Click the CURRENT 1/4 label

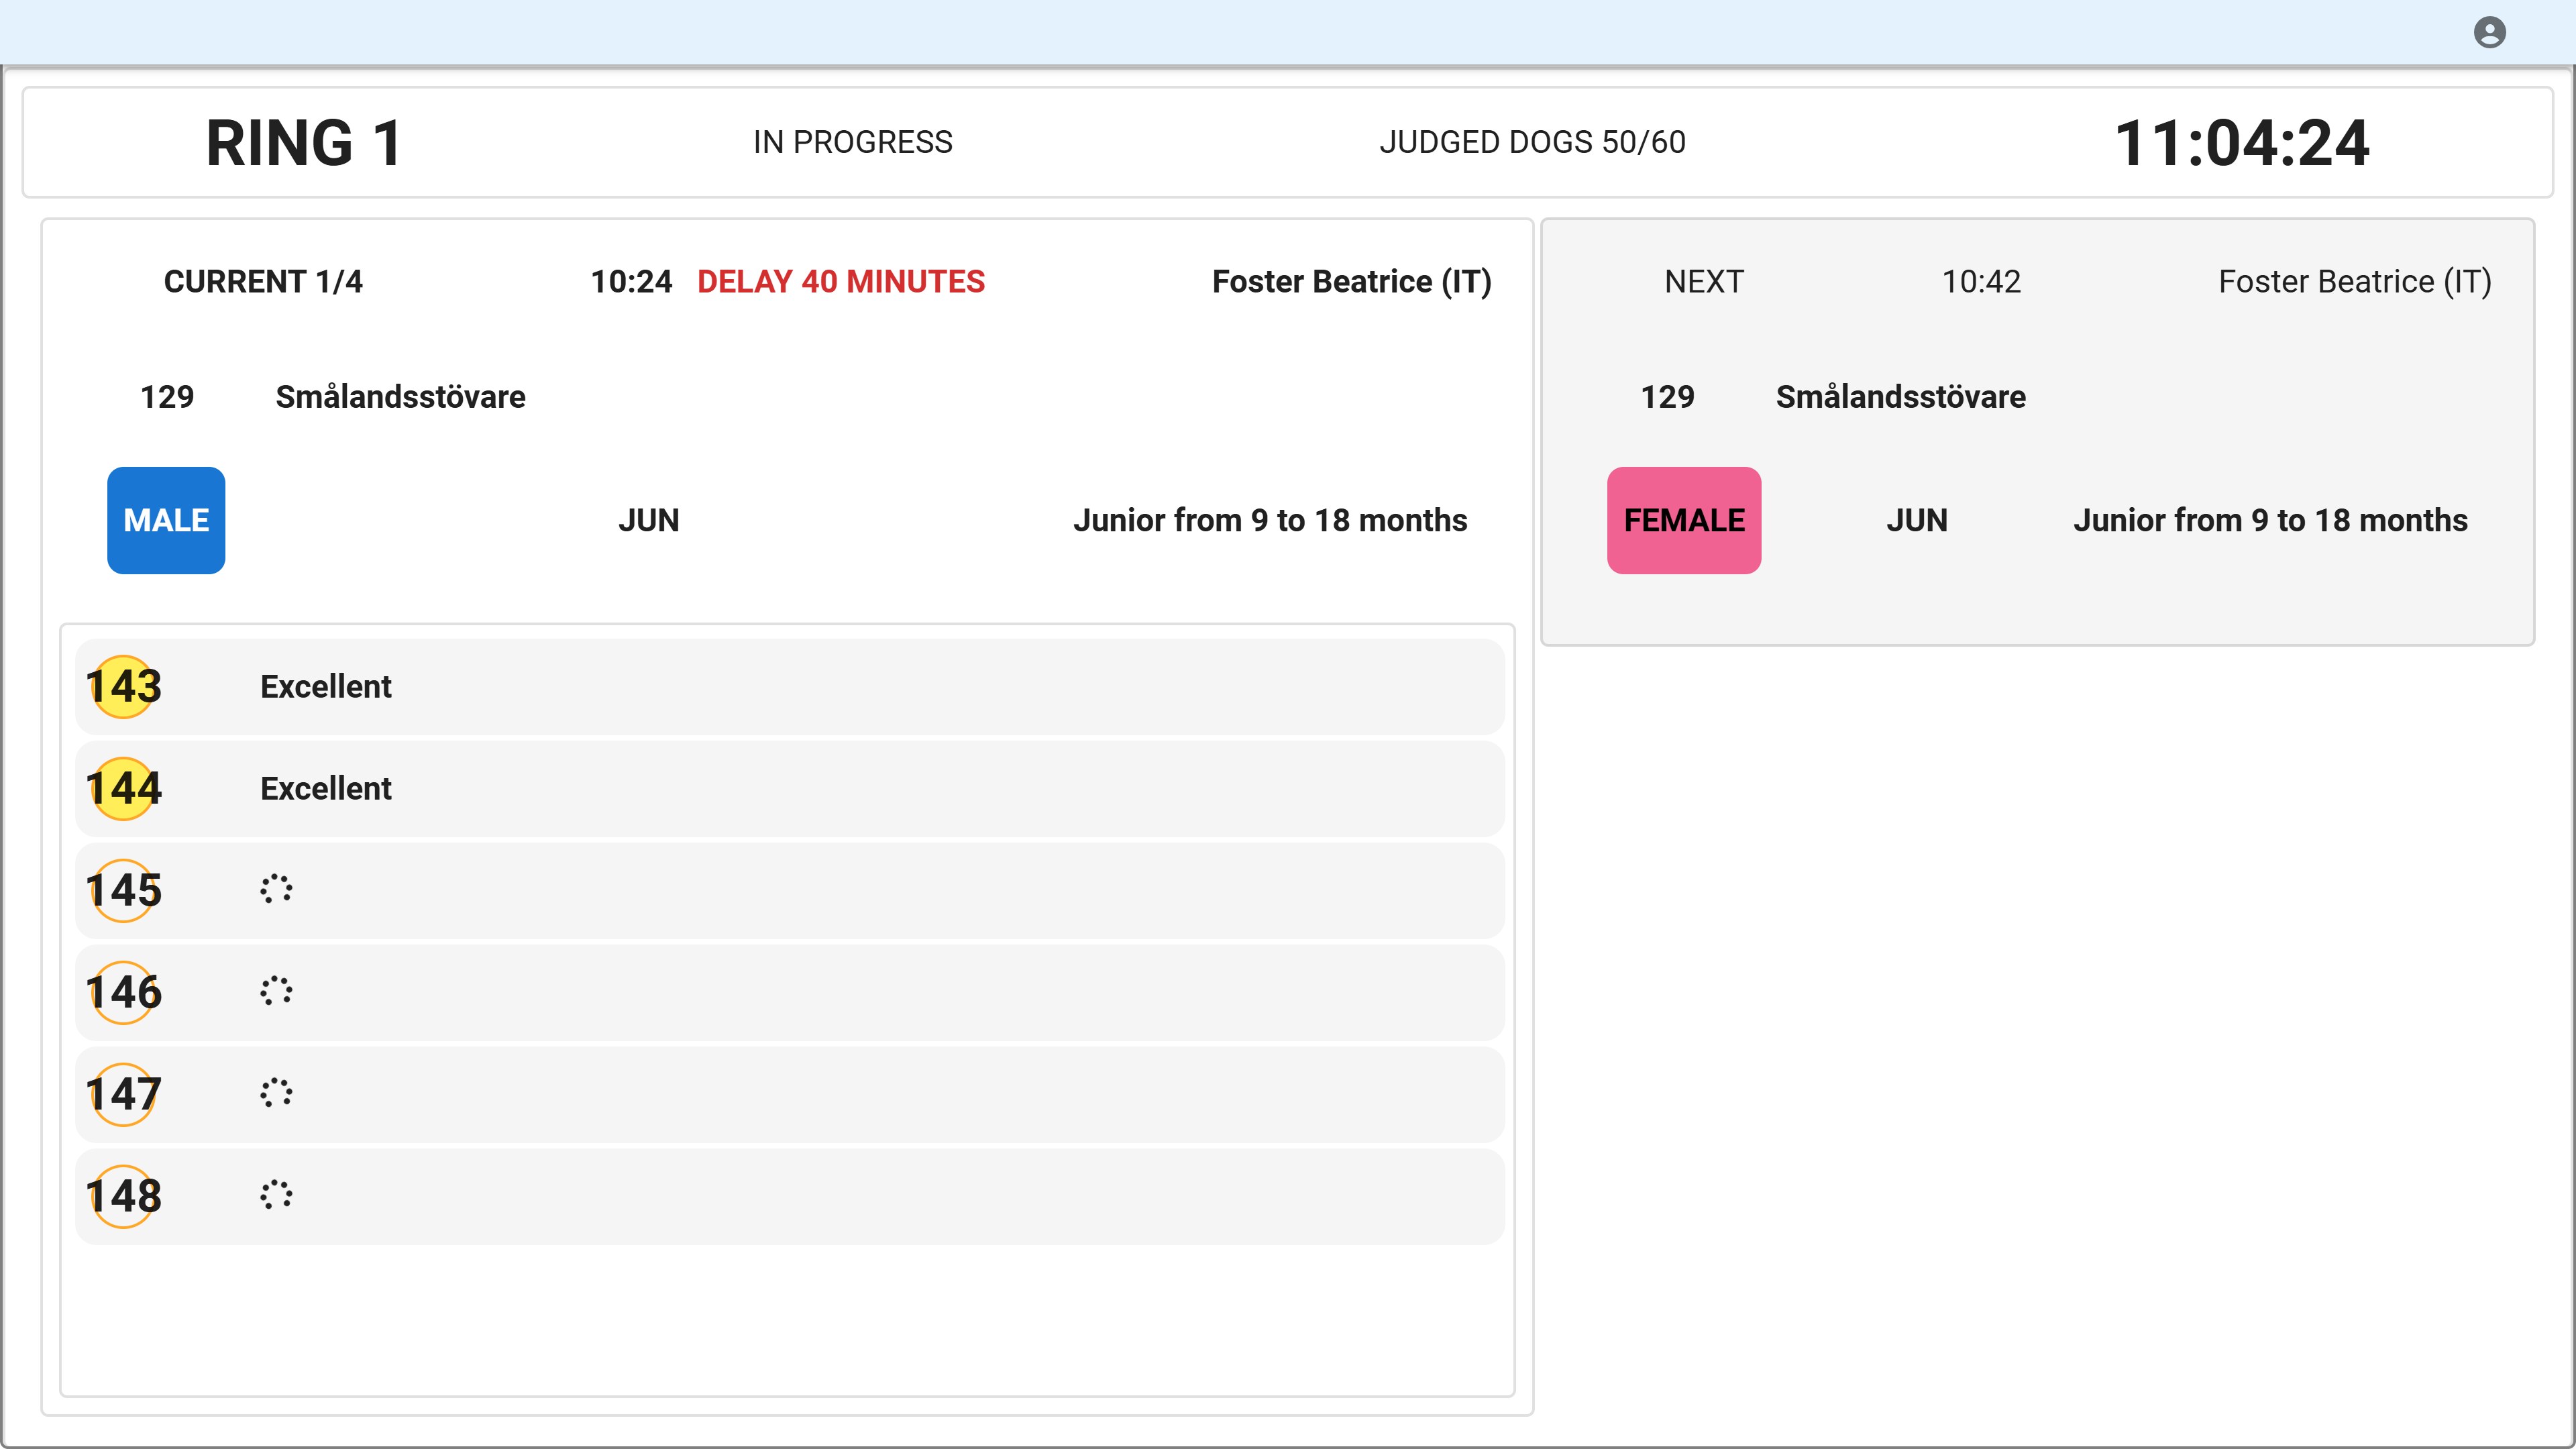pyautogui.click(x=263, y=282)
